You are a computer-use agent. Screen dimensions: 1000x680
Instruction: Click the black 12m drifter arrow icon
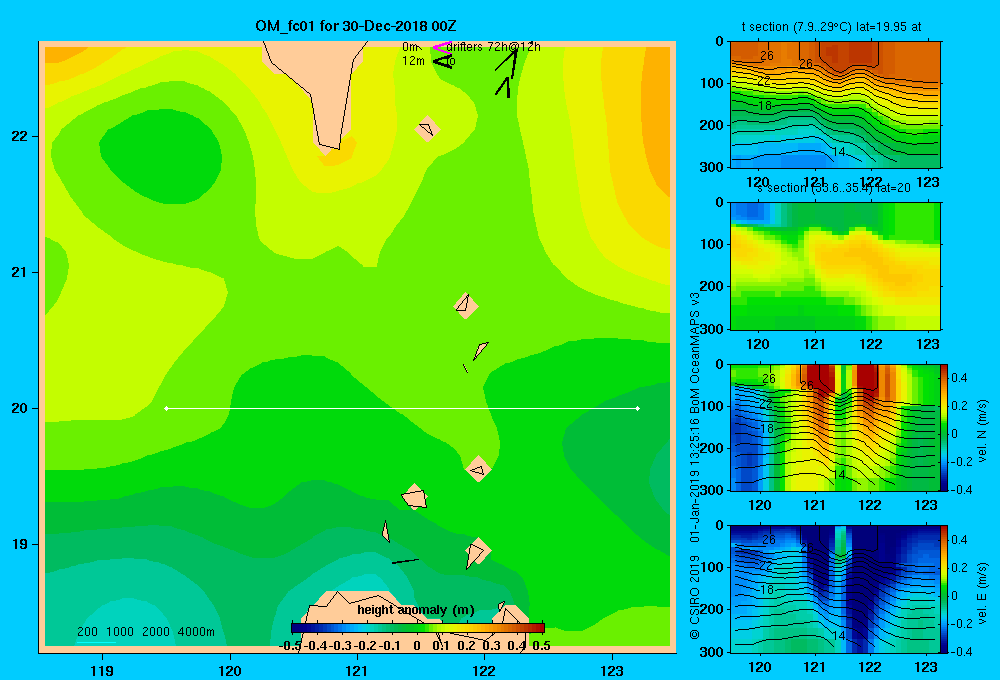tap(443, 61)
